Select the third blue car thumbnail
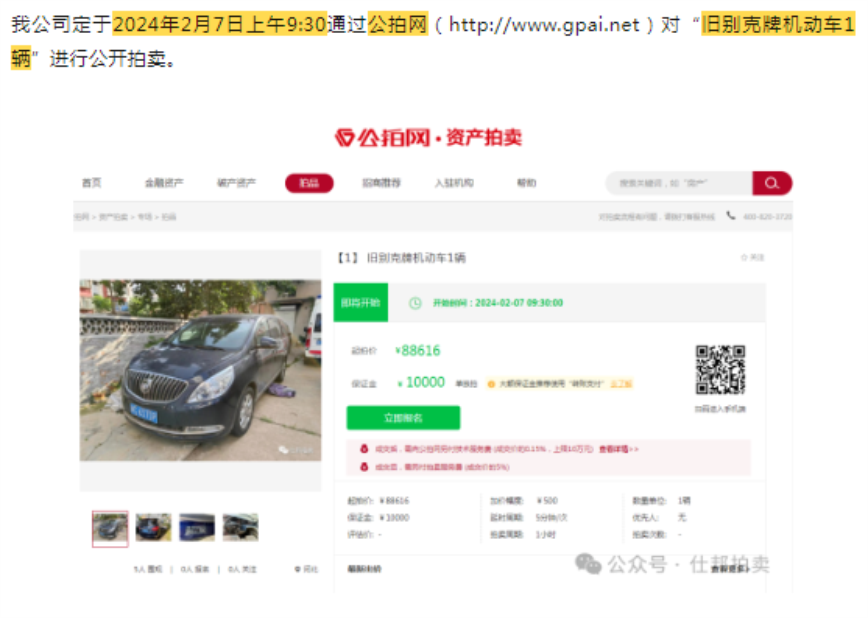The image size is (868, 618). [197, 527]
